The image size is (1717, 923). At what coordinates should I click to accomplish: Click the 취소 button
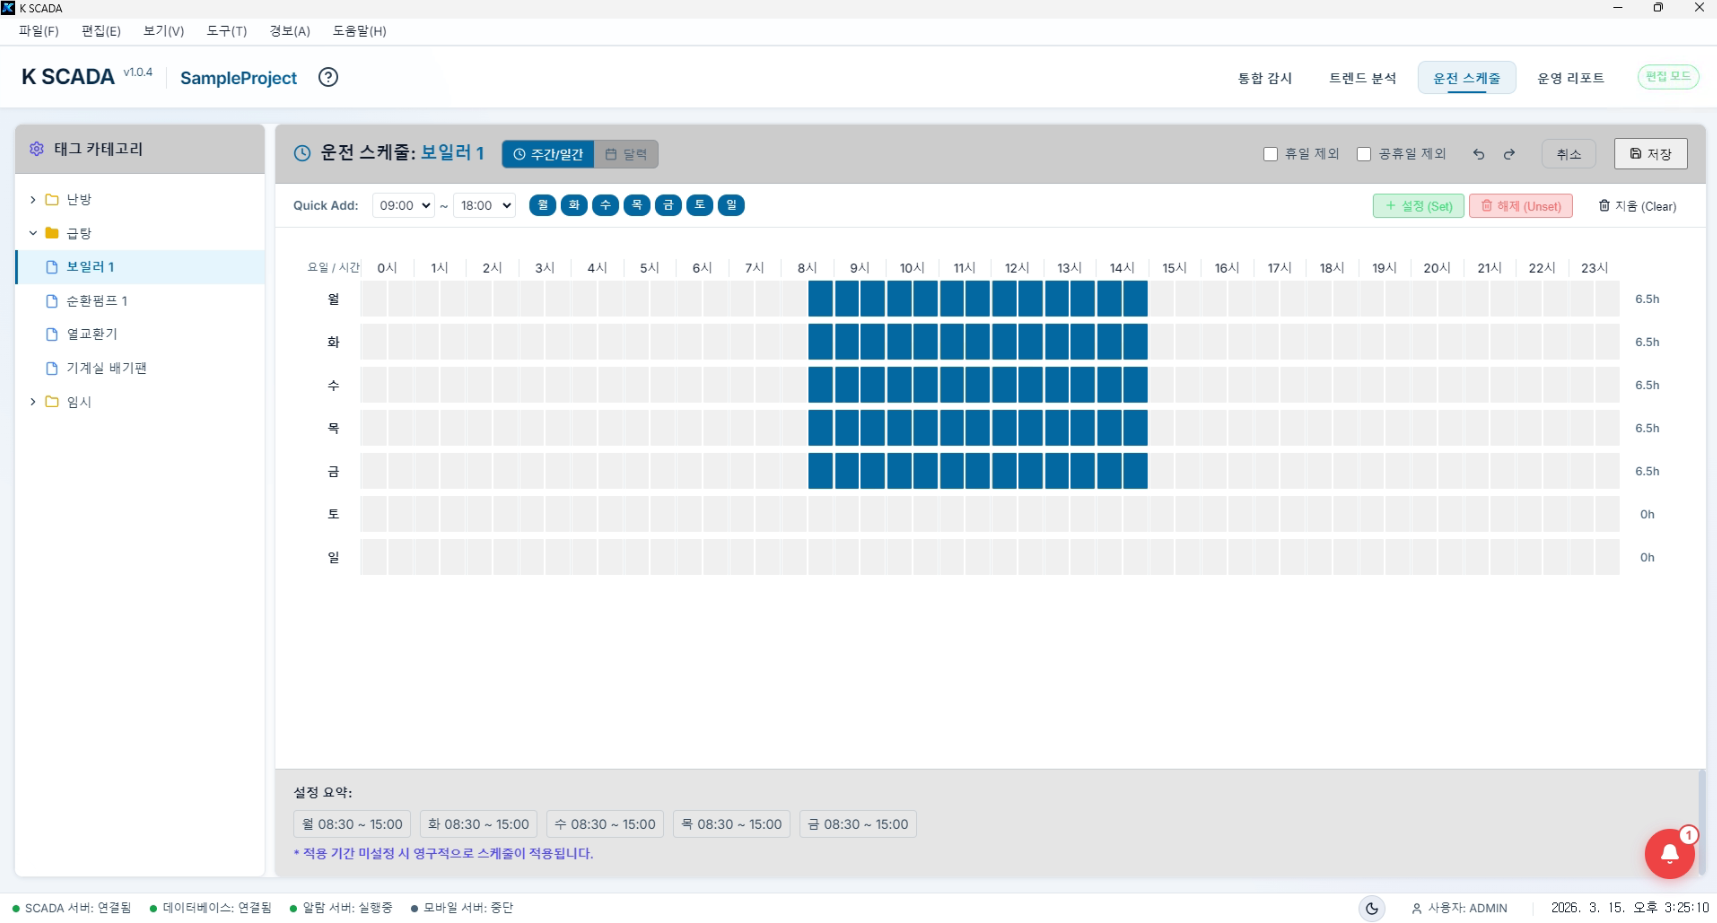(1569, 154)
